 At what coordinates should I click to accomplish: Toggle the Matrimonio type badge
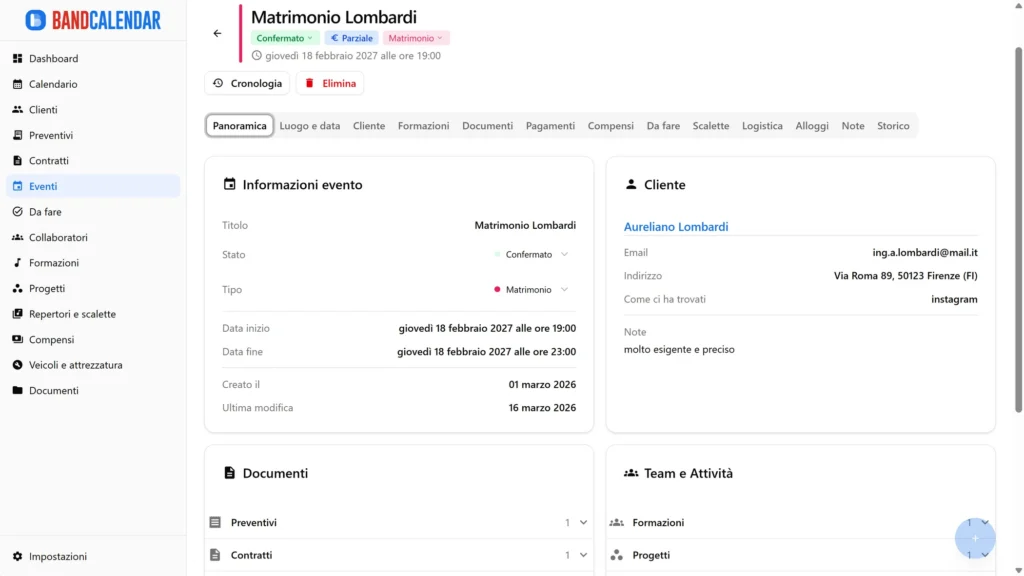coord(416,37)
